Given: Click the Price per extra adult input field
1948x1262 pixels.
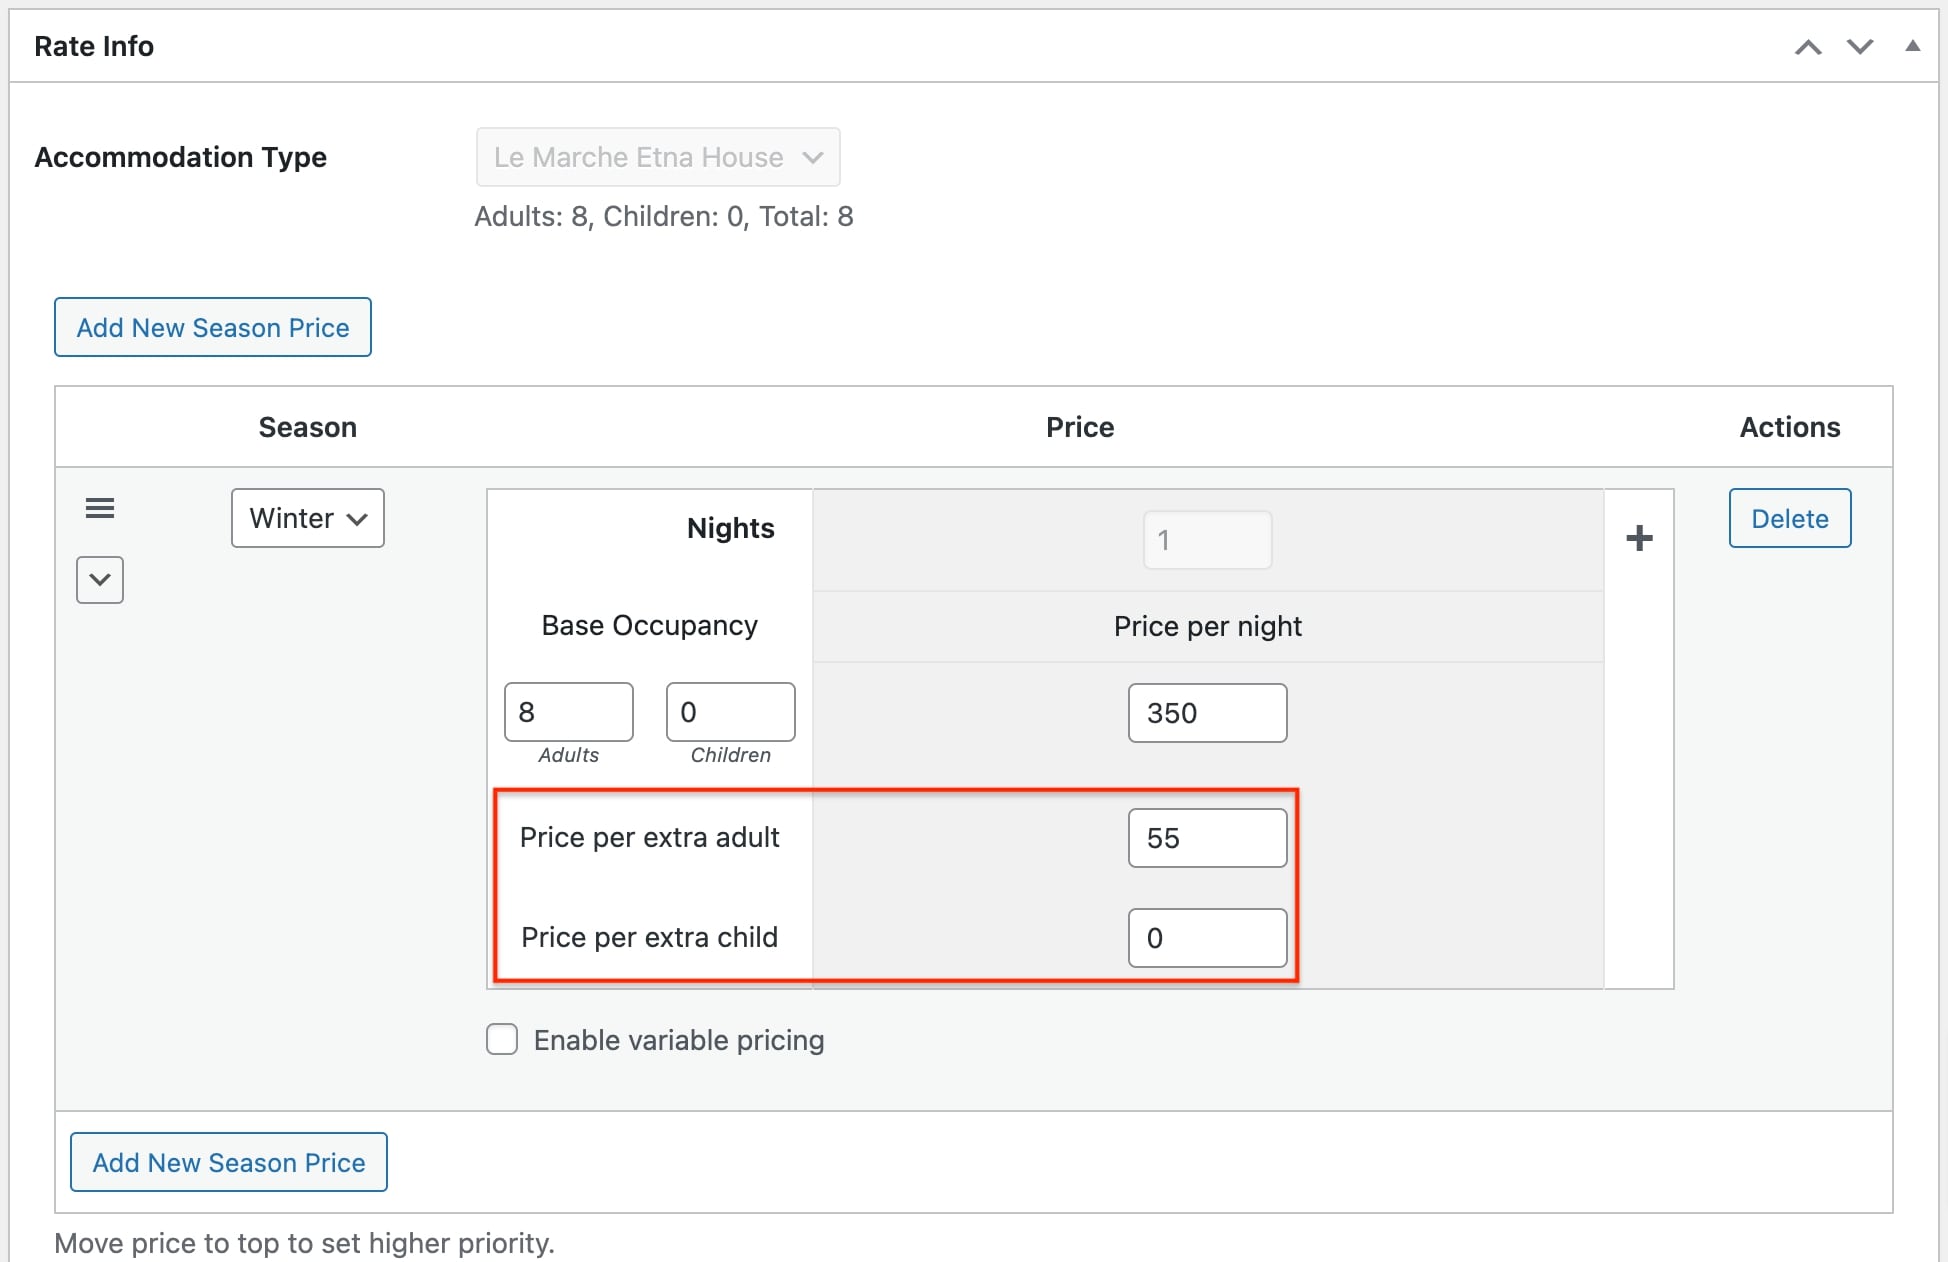Looking at the screenshot, I should click(1207, 836).
